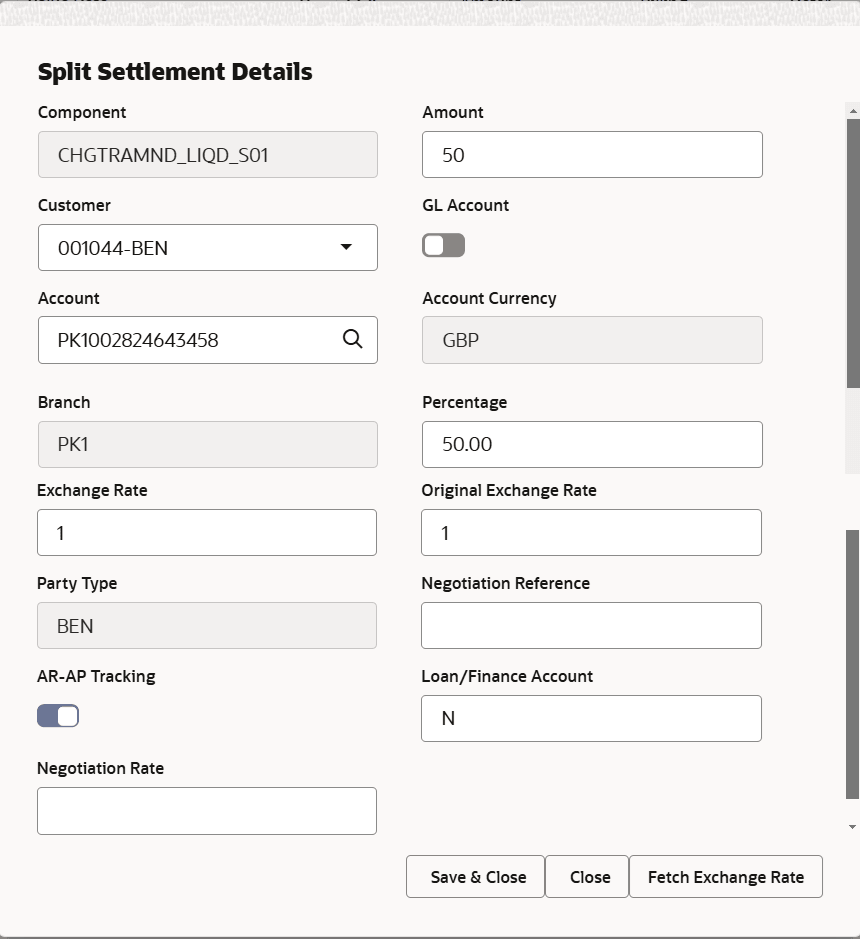Screen dimensions: 860x940
Task: Click the disabled Account Currency GBP field
Action: click(x=591, y=340)
